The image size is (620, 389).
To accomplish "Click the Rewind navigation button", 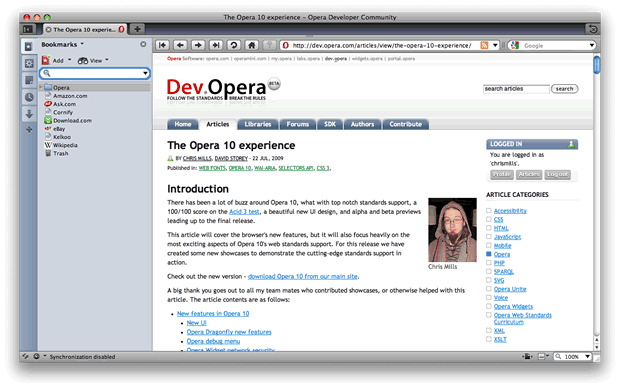I will [x=162, y=45].
